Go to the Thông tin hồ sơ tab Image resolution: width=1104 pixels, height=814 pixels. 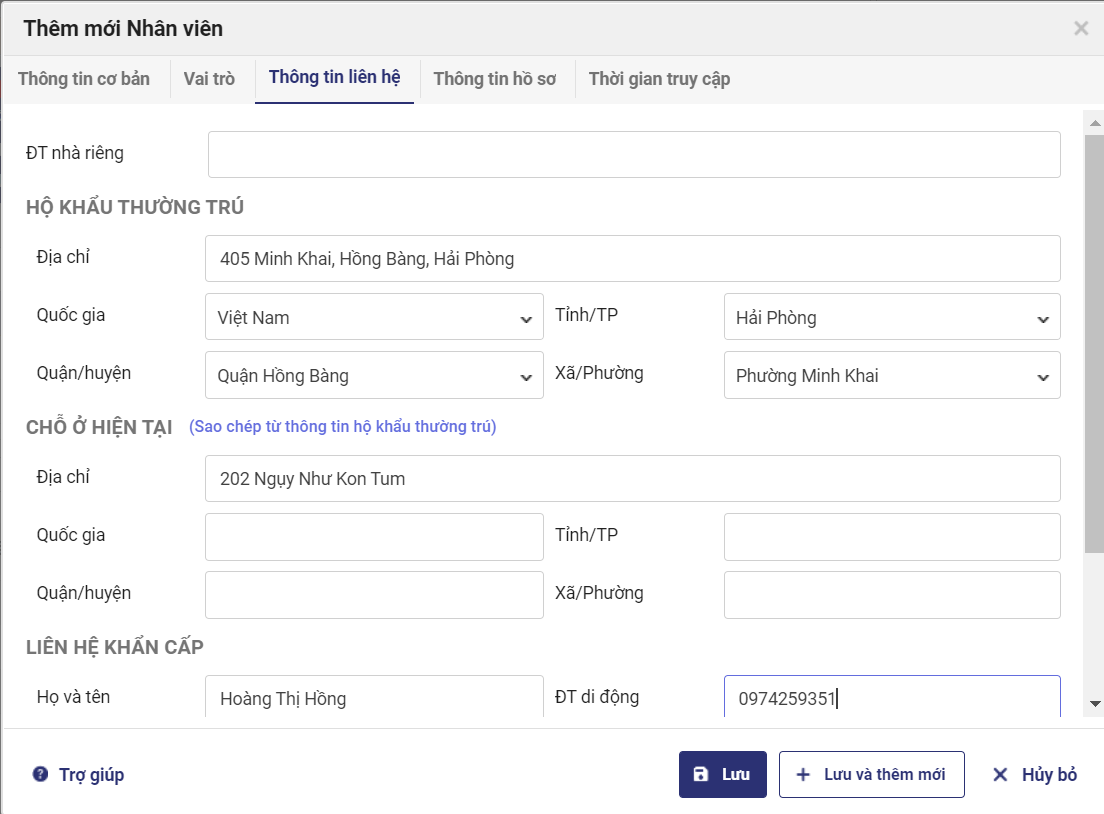click(x=494, y=79)
